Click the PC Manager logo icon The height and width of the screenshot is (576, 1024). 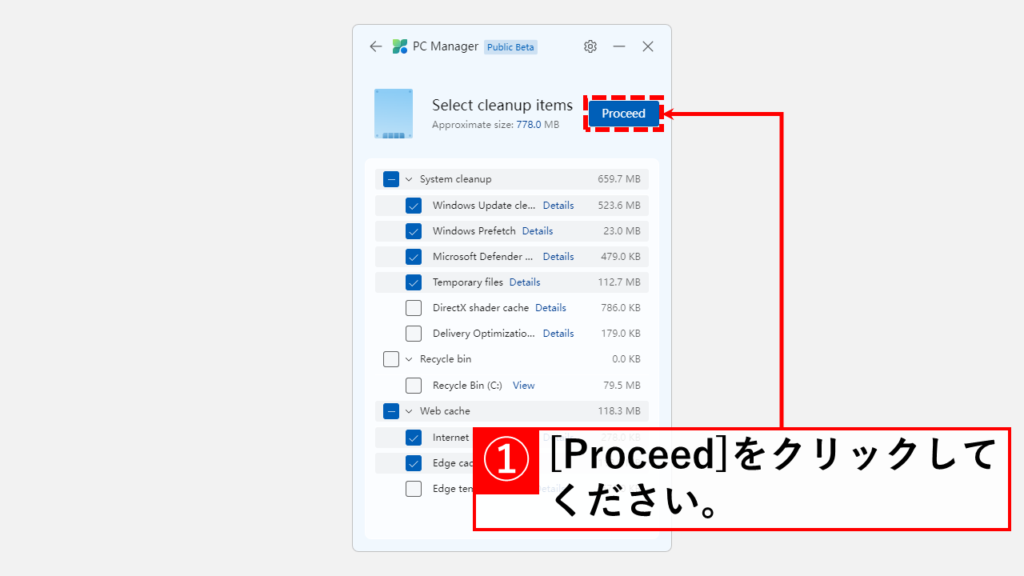click(x=400, y=46)
